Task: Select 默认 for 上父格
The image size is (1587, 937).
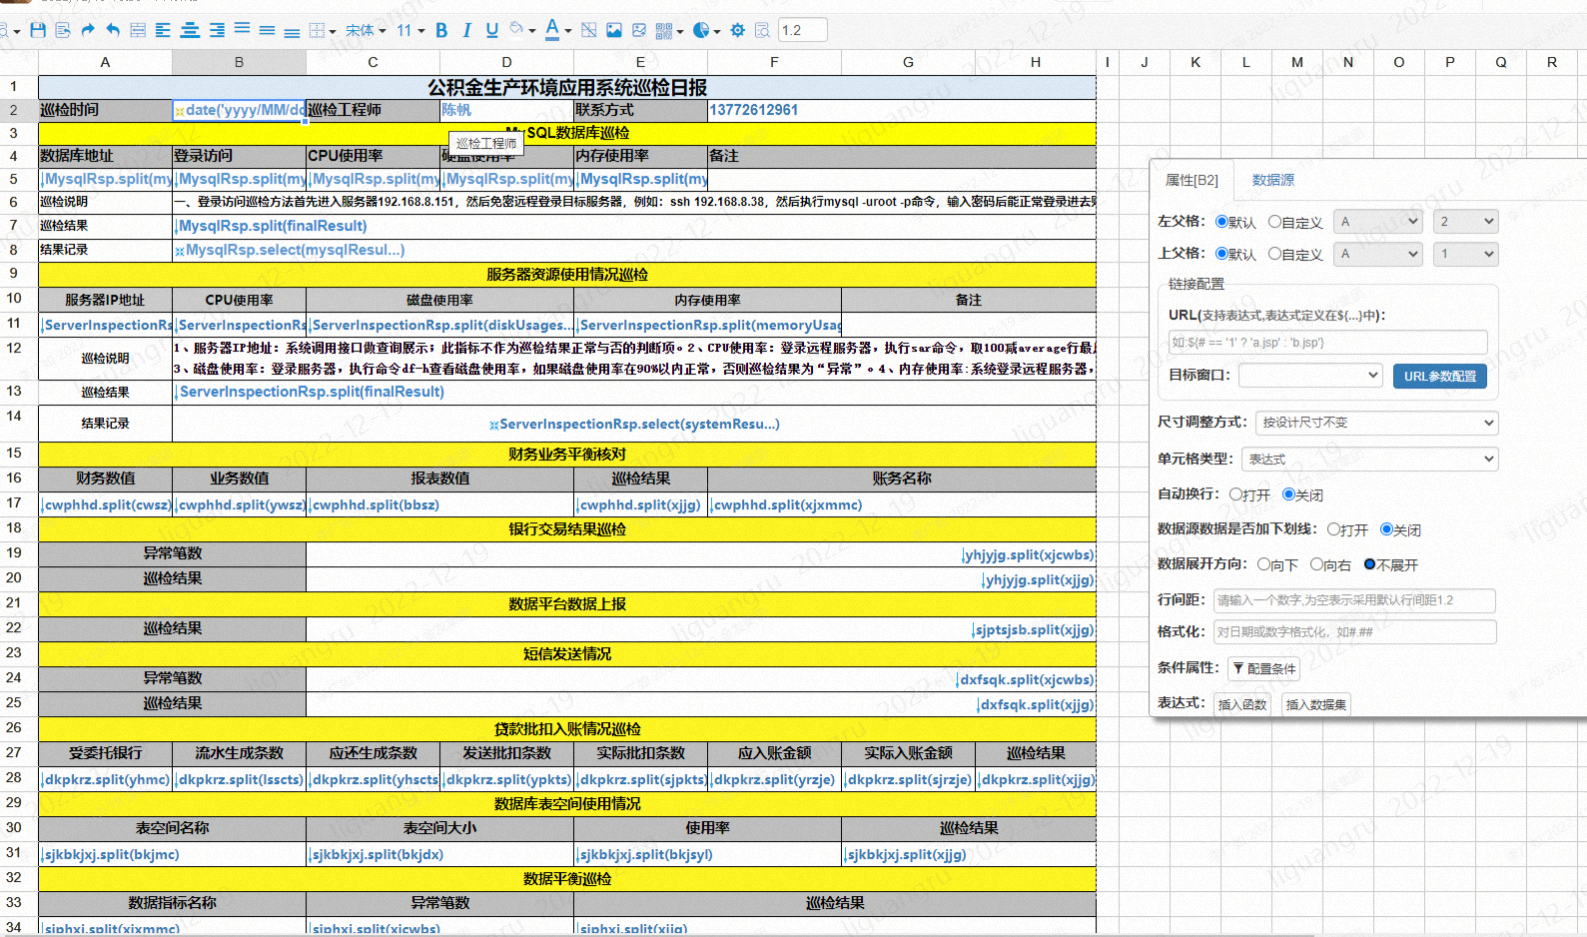Action: (1221, 254)
